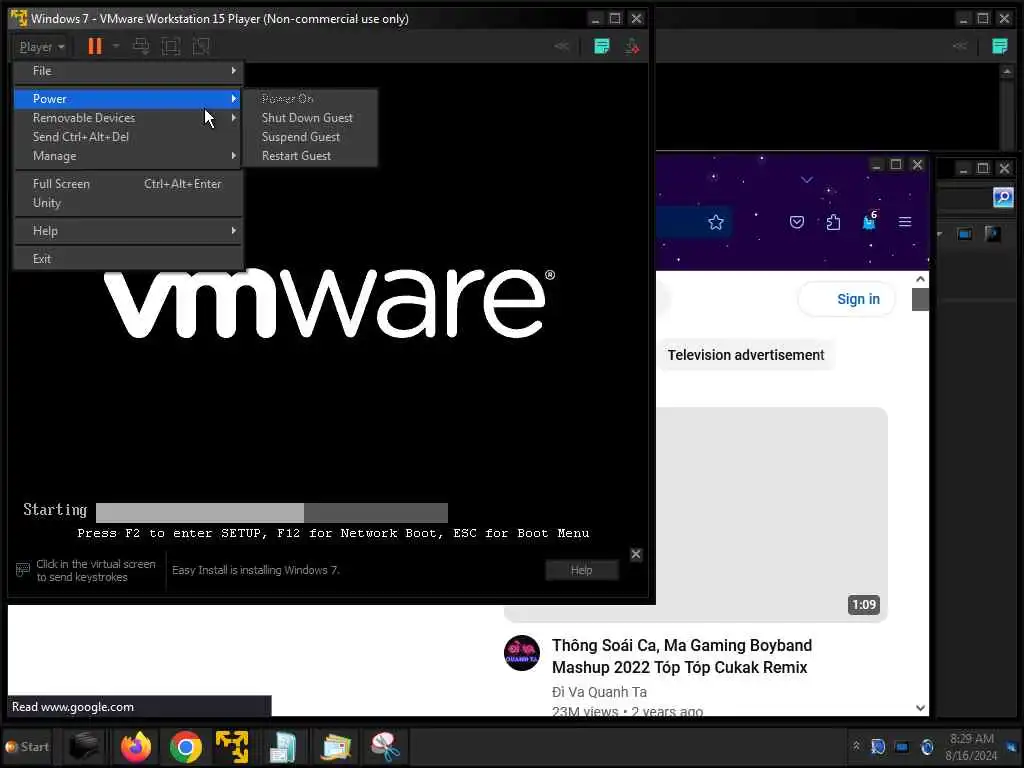Close the Easy Install notification bar
This screenshot has height=768, width=1024.
636,554
